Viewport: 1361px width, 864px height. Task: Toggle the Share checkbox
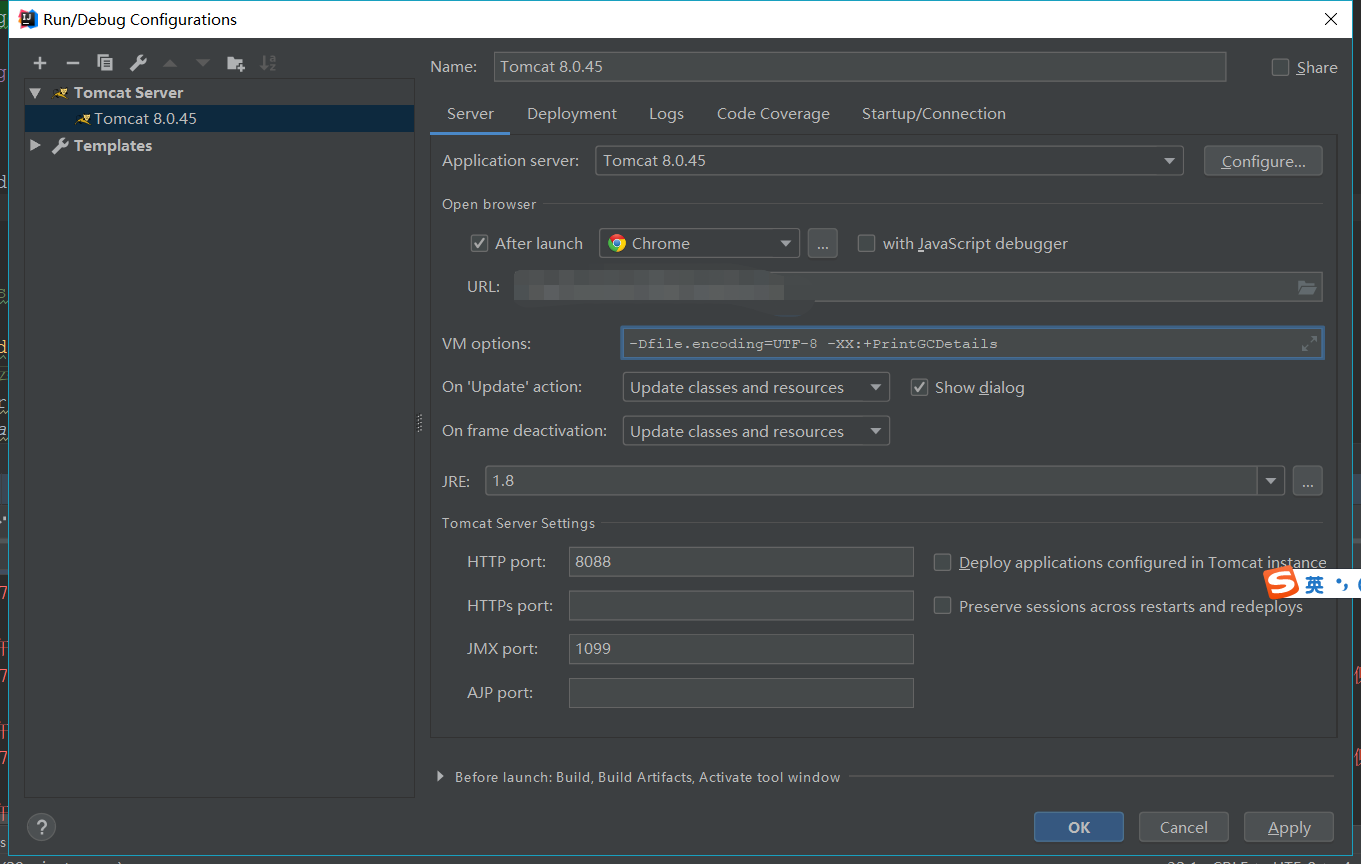[1280, 67]
